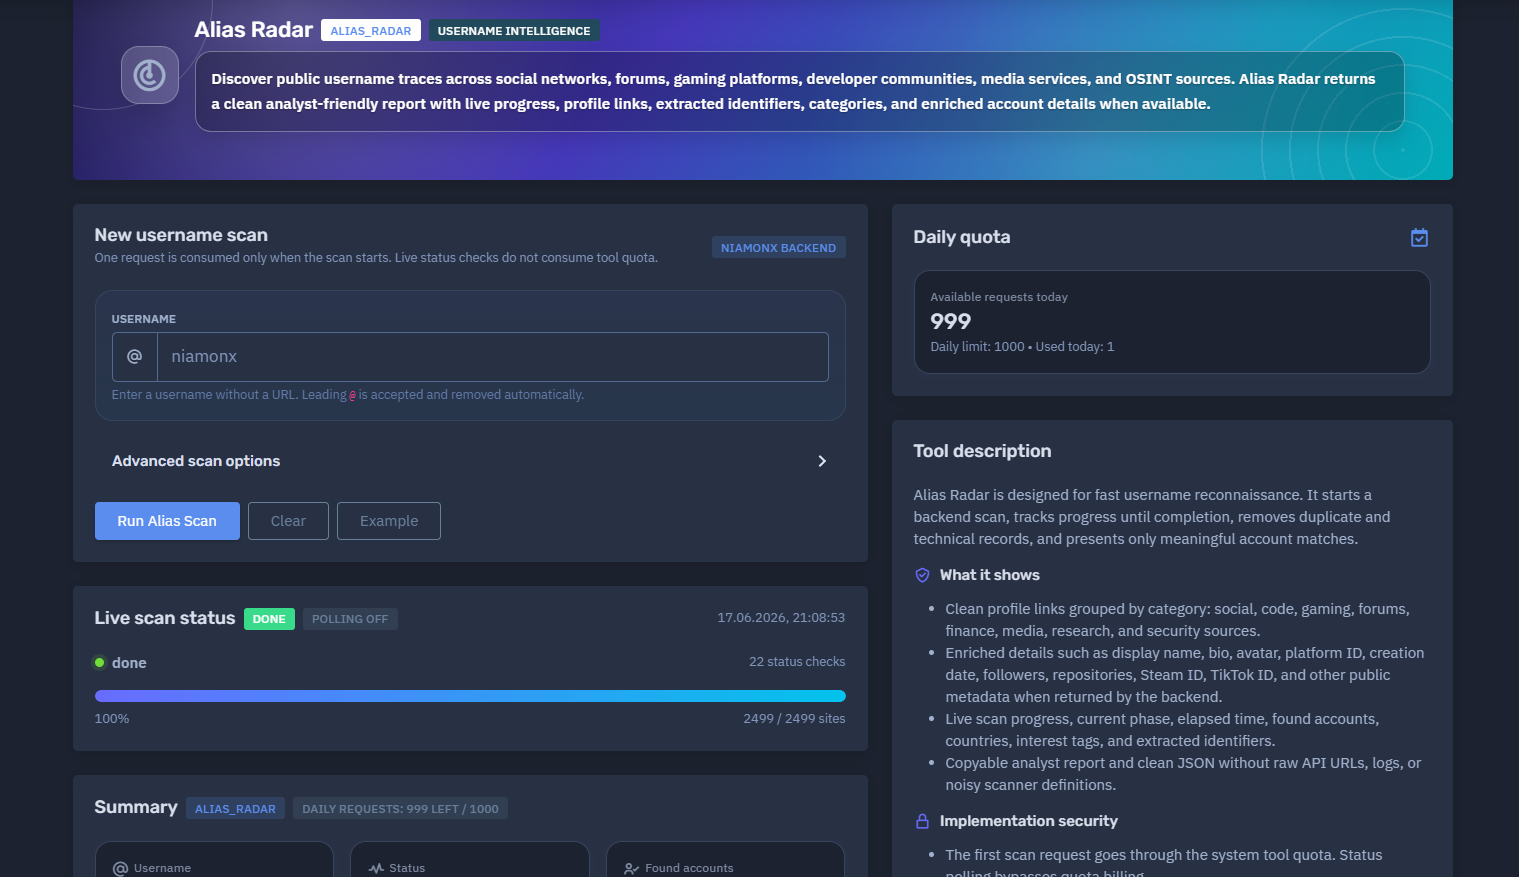Click the green done status dot
Screen dimensions: 1519x877
(x=100, y=662)
